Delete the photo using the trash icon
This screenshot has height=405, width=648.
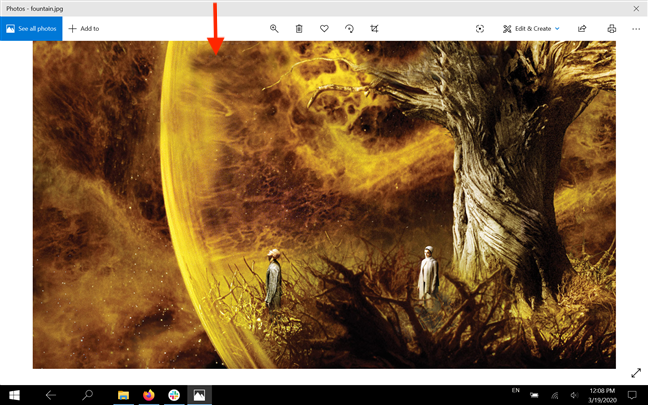pyautogui.click(x=299, y=29)
